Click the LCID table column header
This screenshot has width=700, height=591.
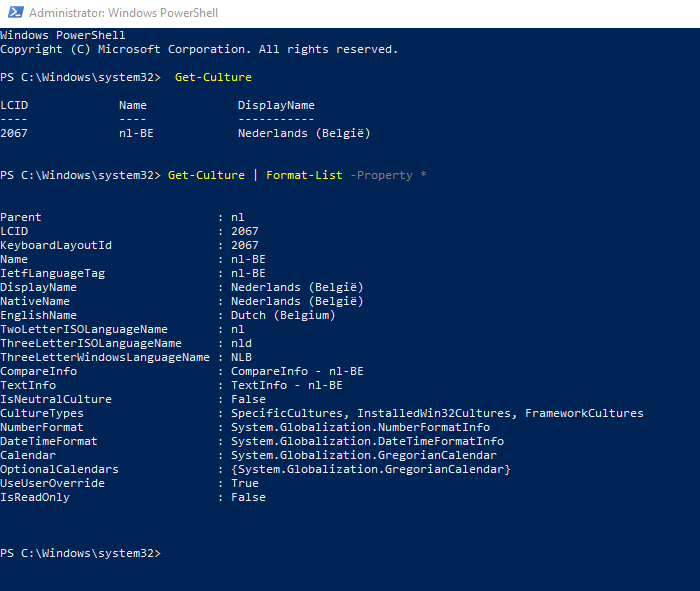coord(14,105)
